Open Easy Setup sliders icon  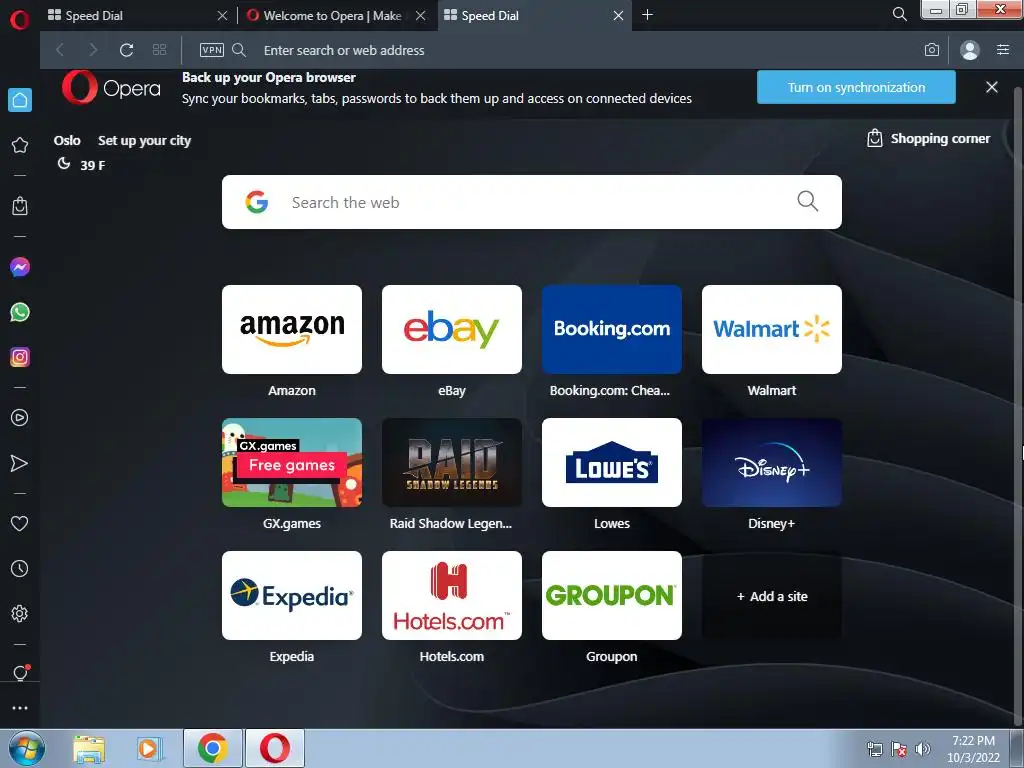(x=1003, y=50)
